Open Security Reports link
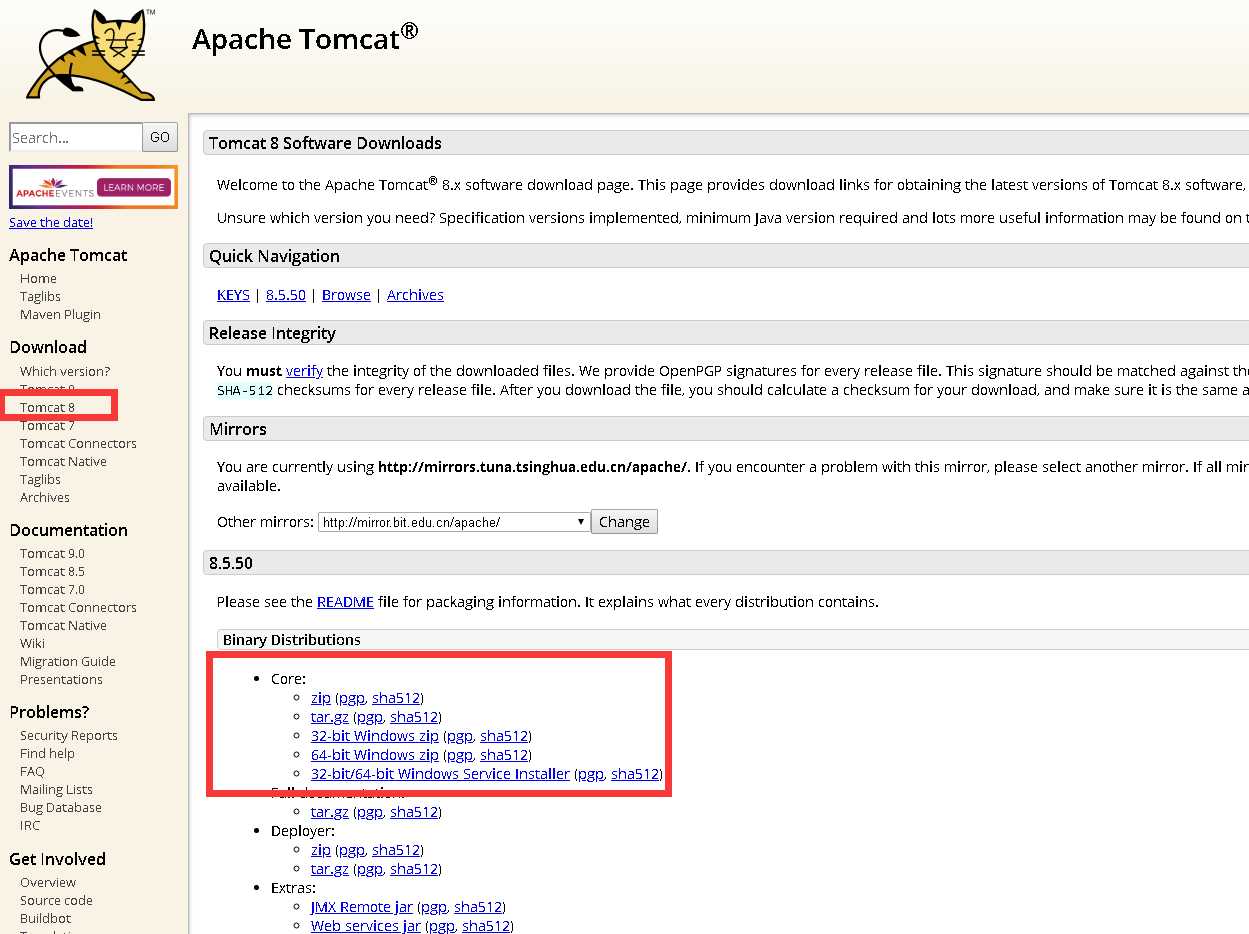The width and height of the screenshot is (1249, 934). [69, 735]
